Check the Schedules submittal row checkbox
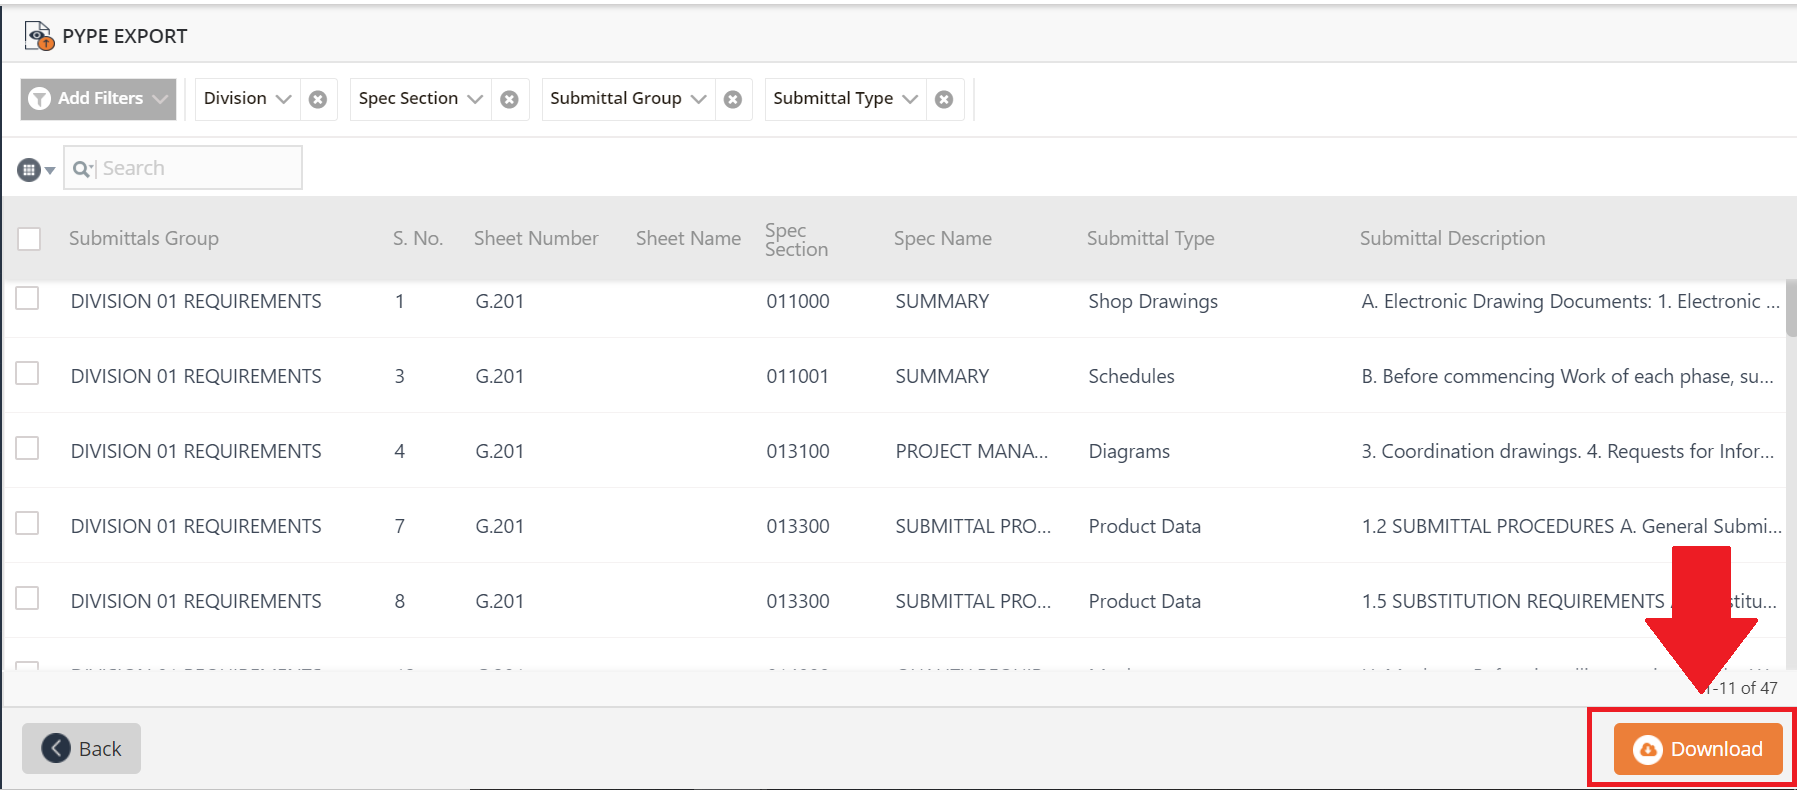The width and height of the screenshot is (1797, 790). [28, 374]
